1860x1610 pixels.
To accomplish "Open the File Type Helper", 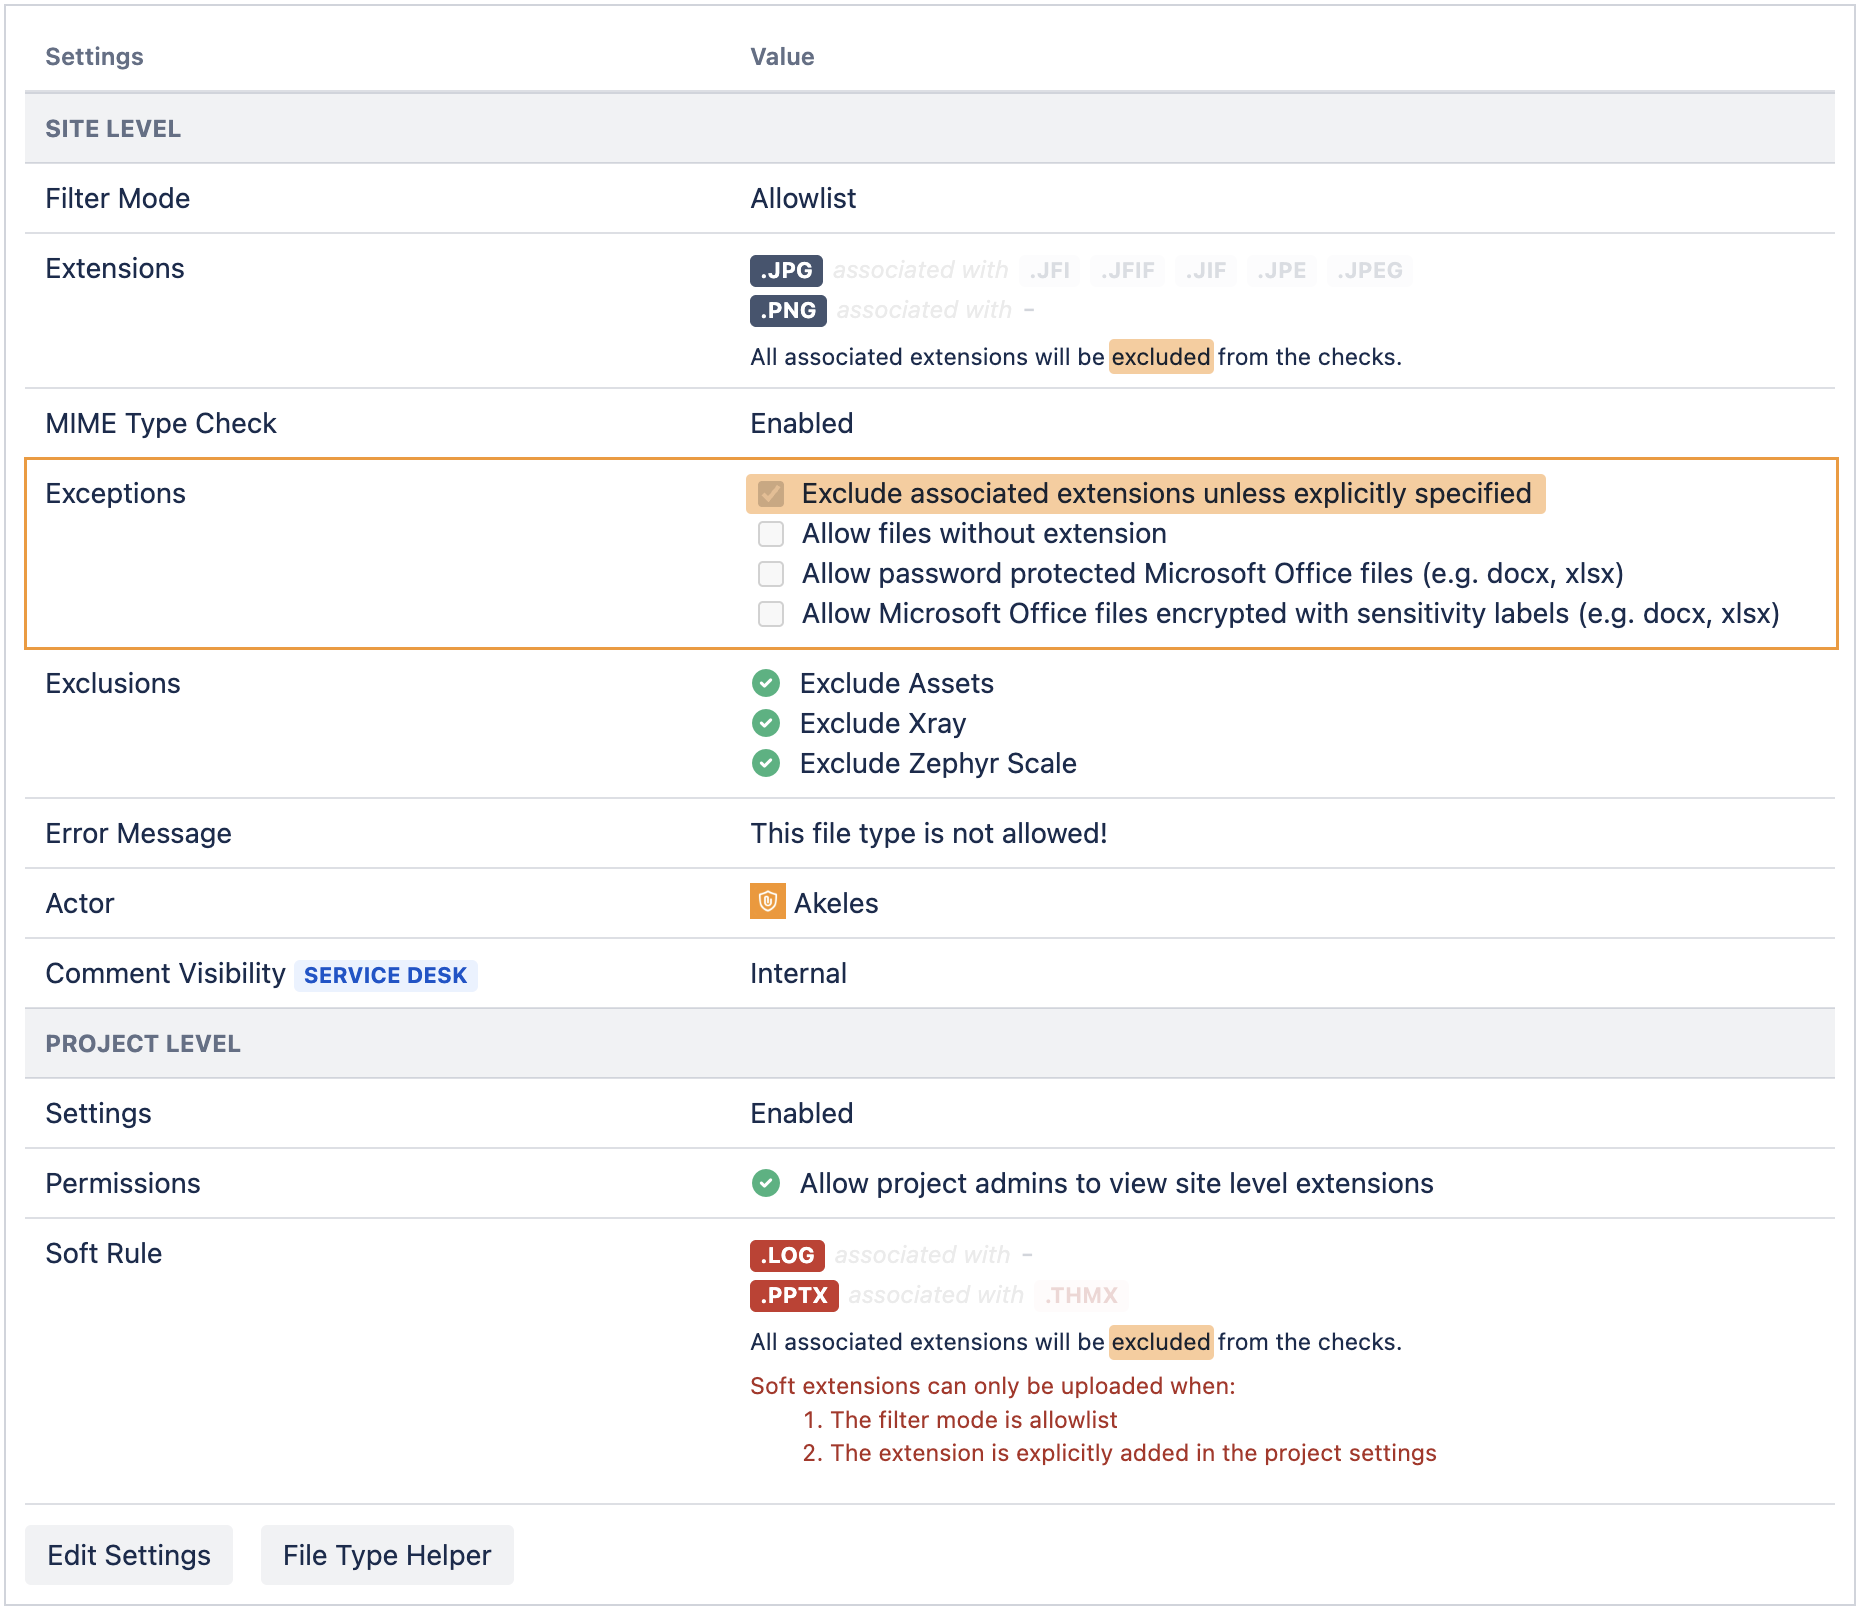I will tap(386, 1555).
